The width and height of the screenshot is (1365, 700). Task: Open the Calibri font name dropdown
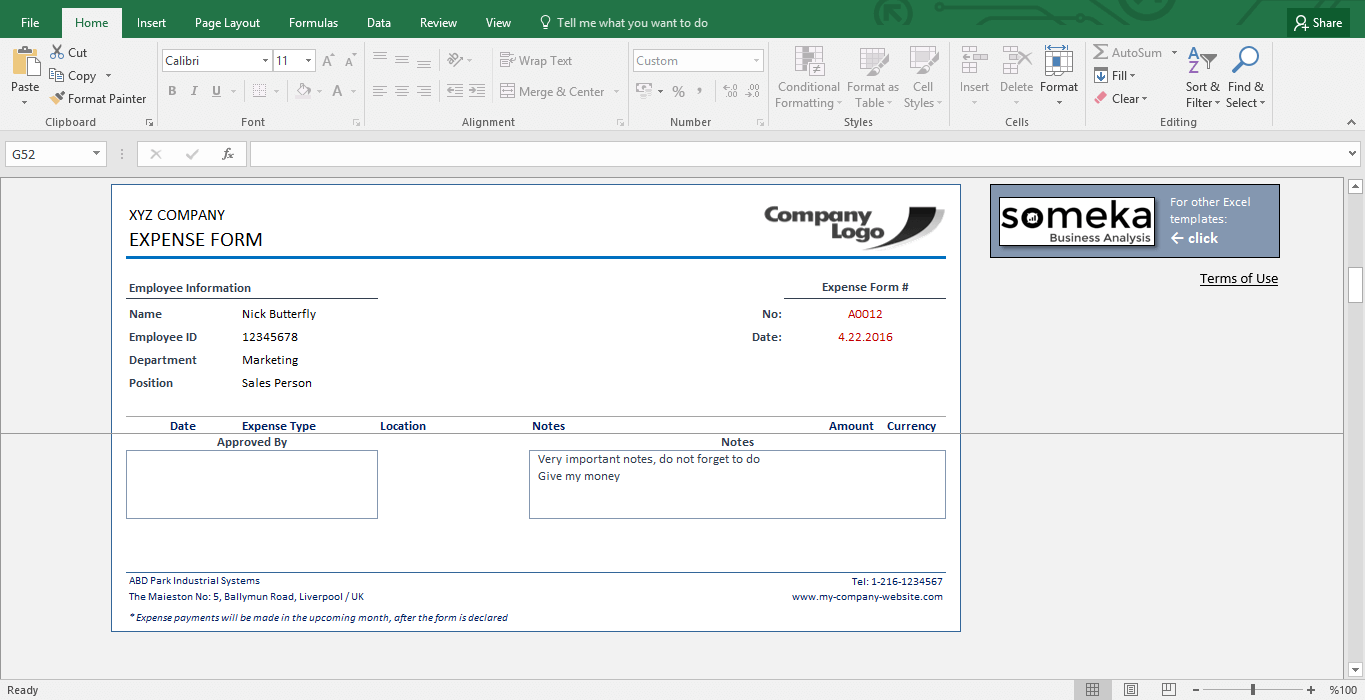coord(265,61)
